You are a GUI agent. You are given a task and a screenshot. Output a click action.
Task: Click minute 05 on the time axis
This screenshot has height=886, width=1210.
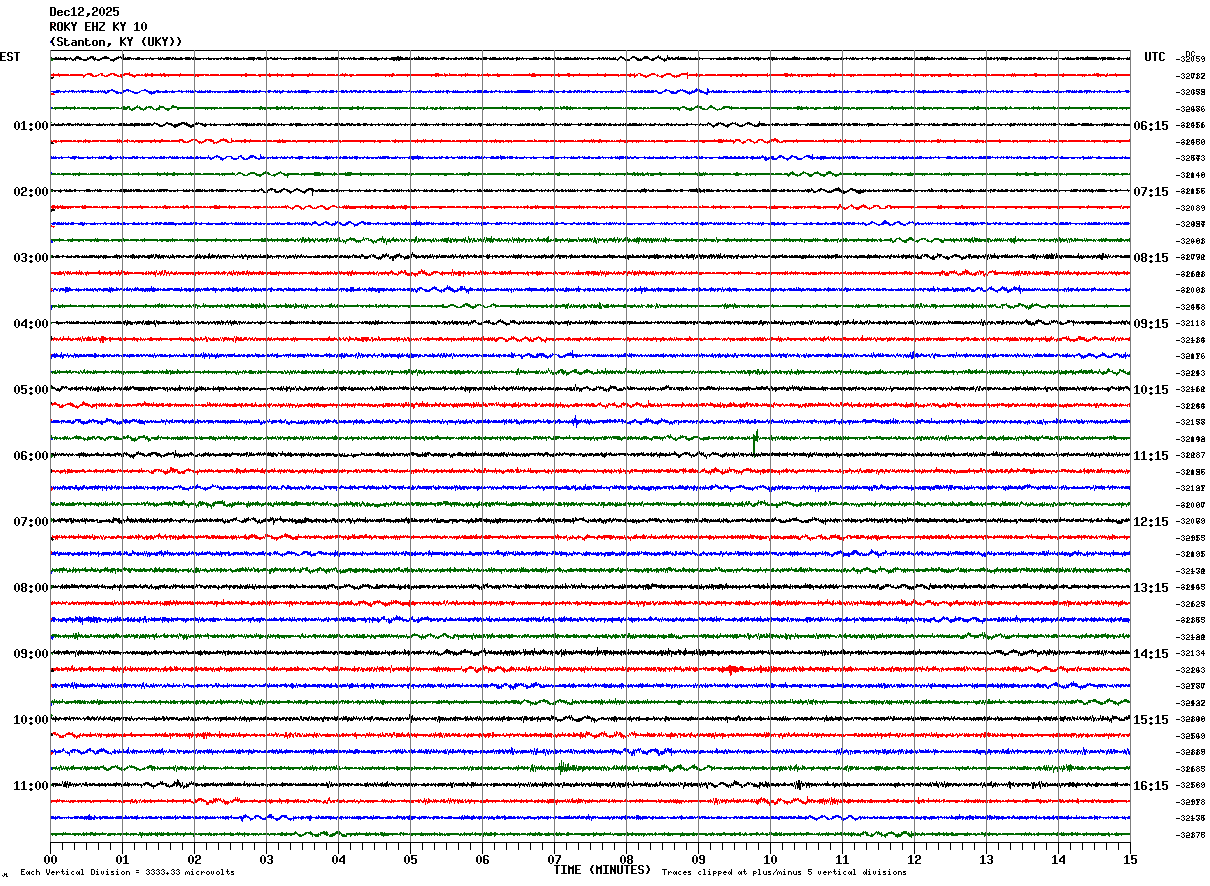click(x=410, y=859)
